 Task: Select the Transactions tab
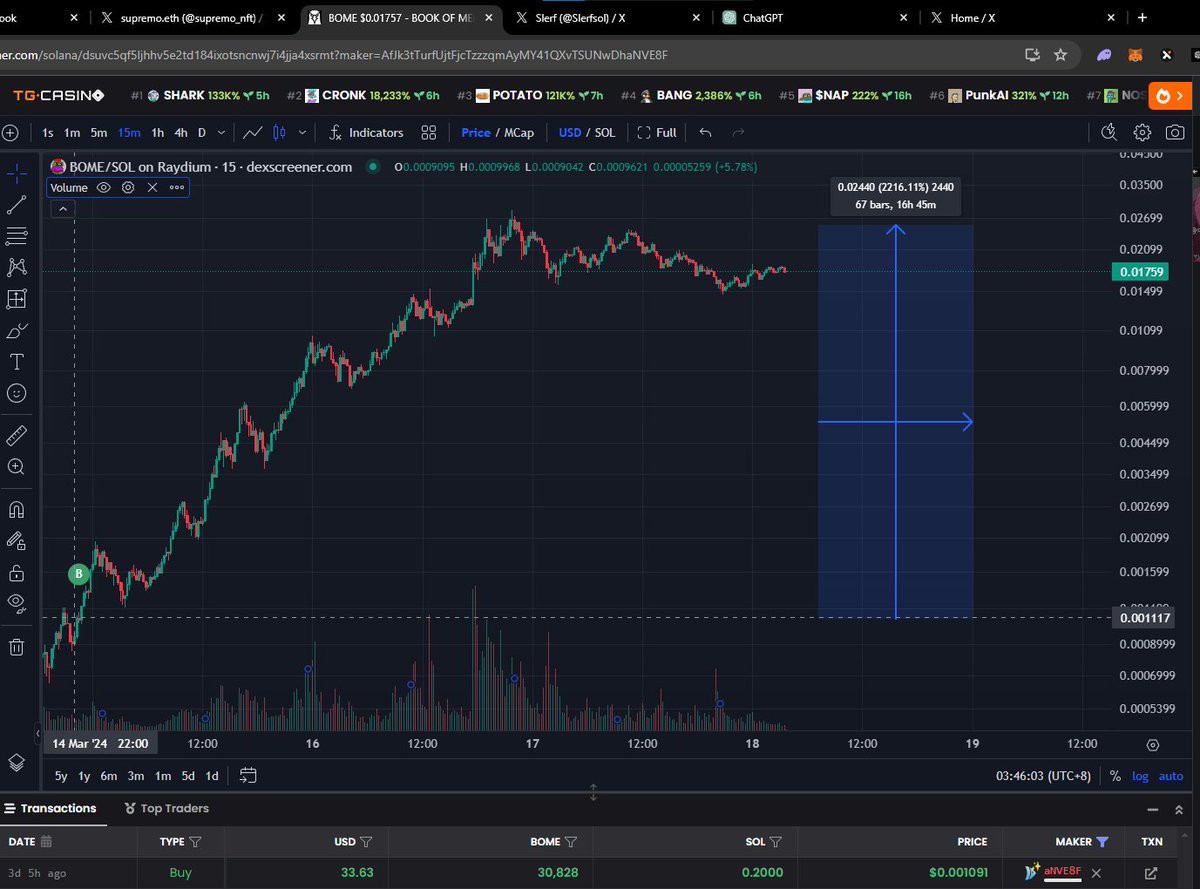click(x=50, y=808)
